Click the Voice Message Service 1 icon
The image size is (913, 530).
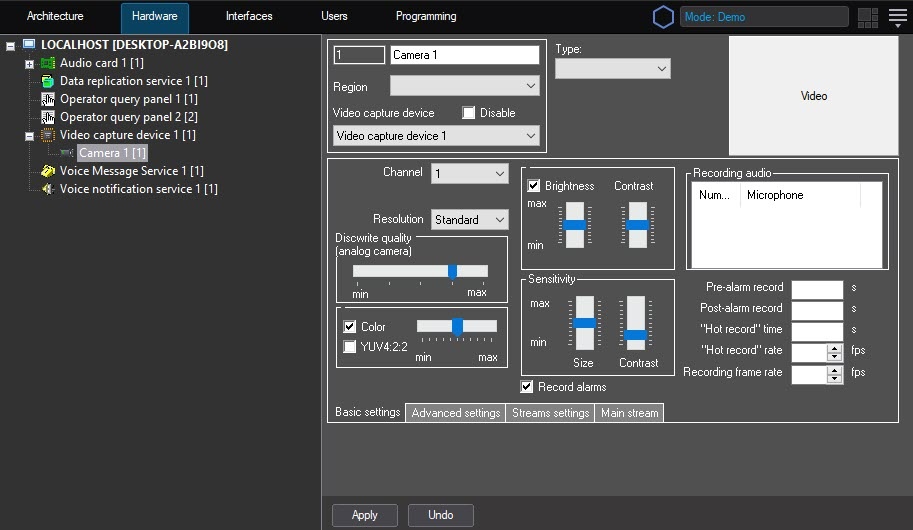pos(48,171)
